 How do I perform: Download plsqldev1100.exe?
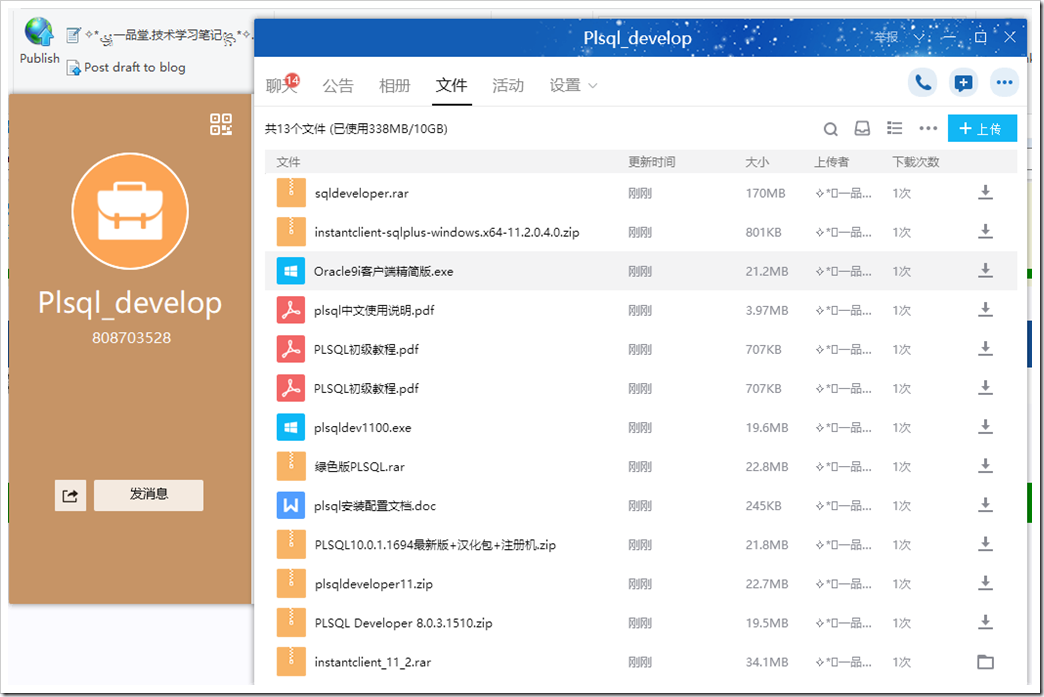tap(985, 427)
